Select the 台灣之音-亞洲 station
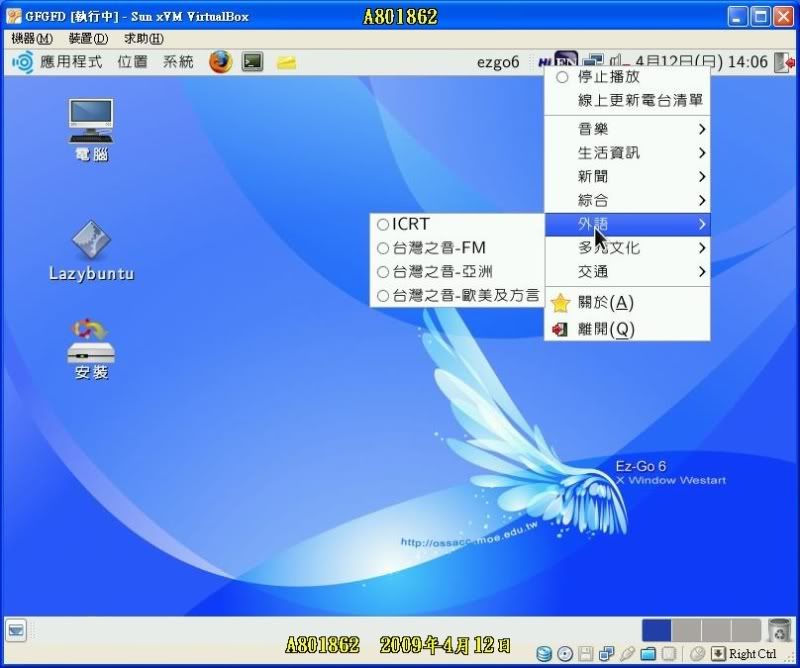800x668 pixels. point(457,271)
